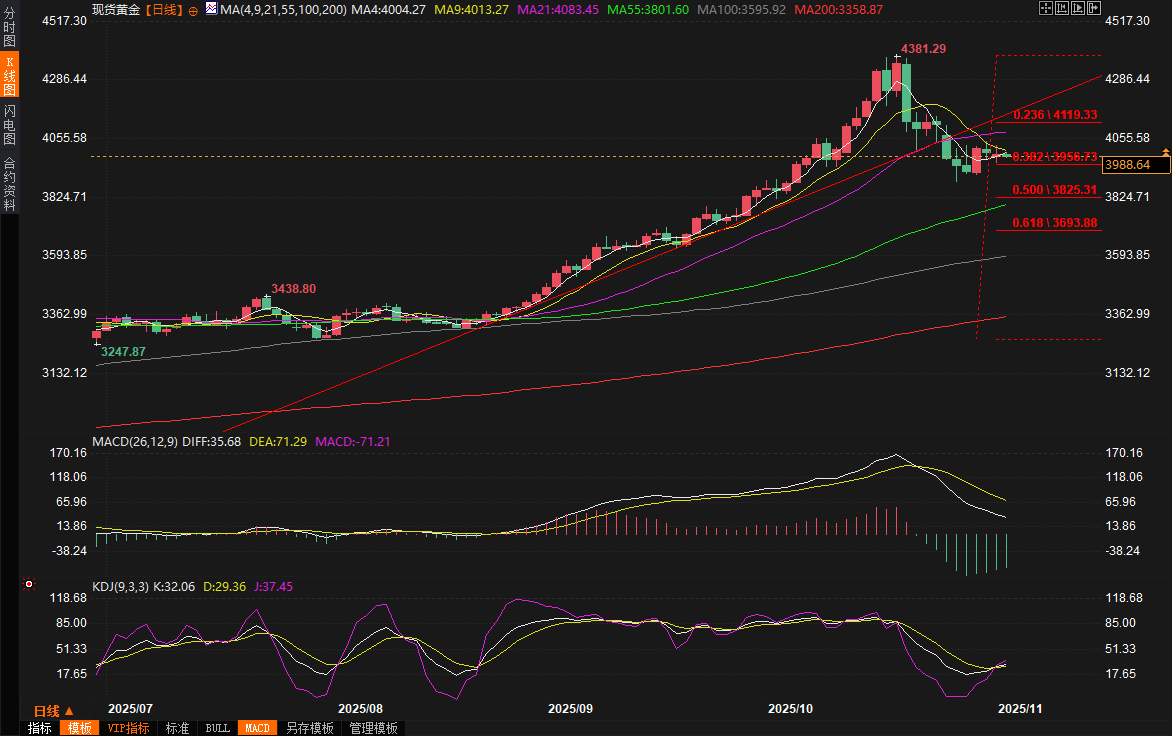1172x736 pixels.
Task: Open the 合约资料 sidebar tab
Action: pyautogui.click(x=9, y=184)
